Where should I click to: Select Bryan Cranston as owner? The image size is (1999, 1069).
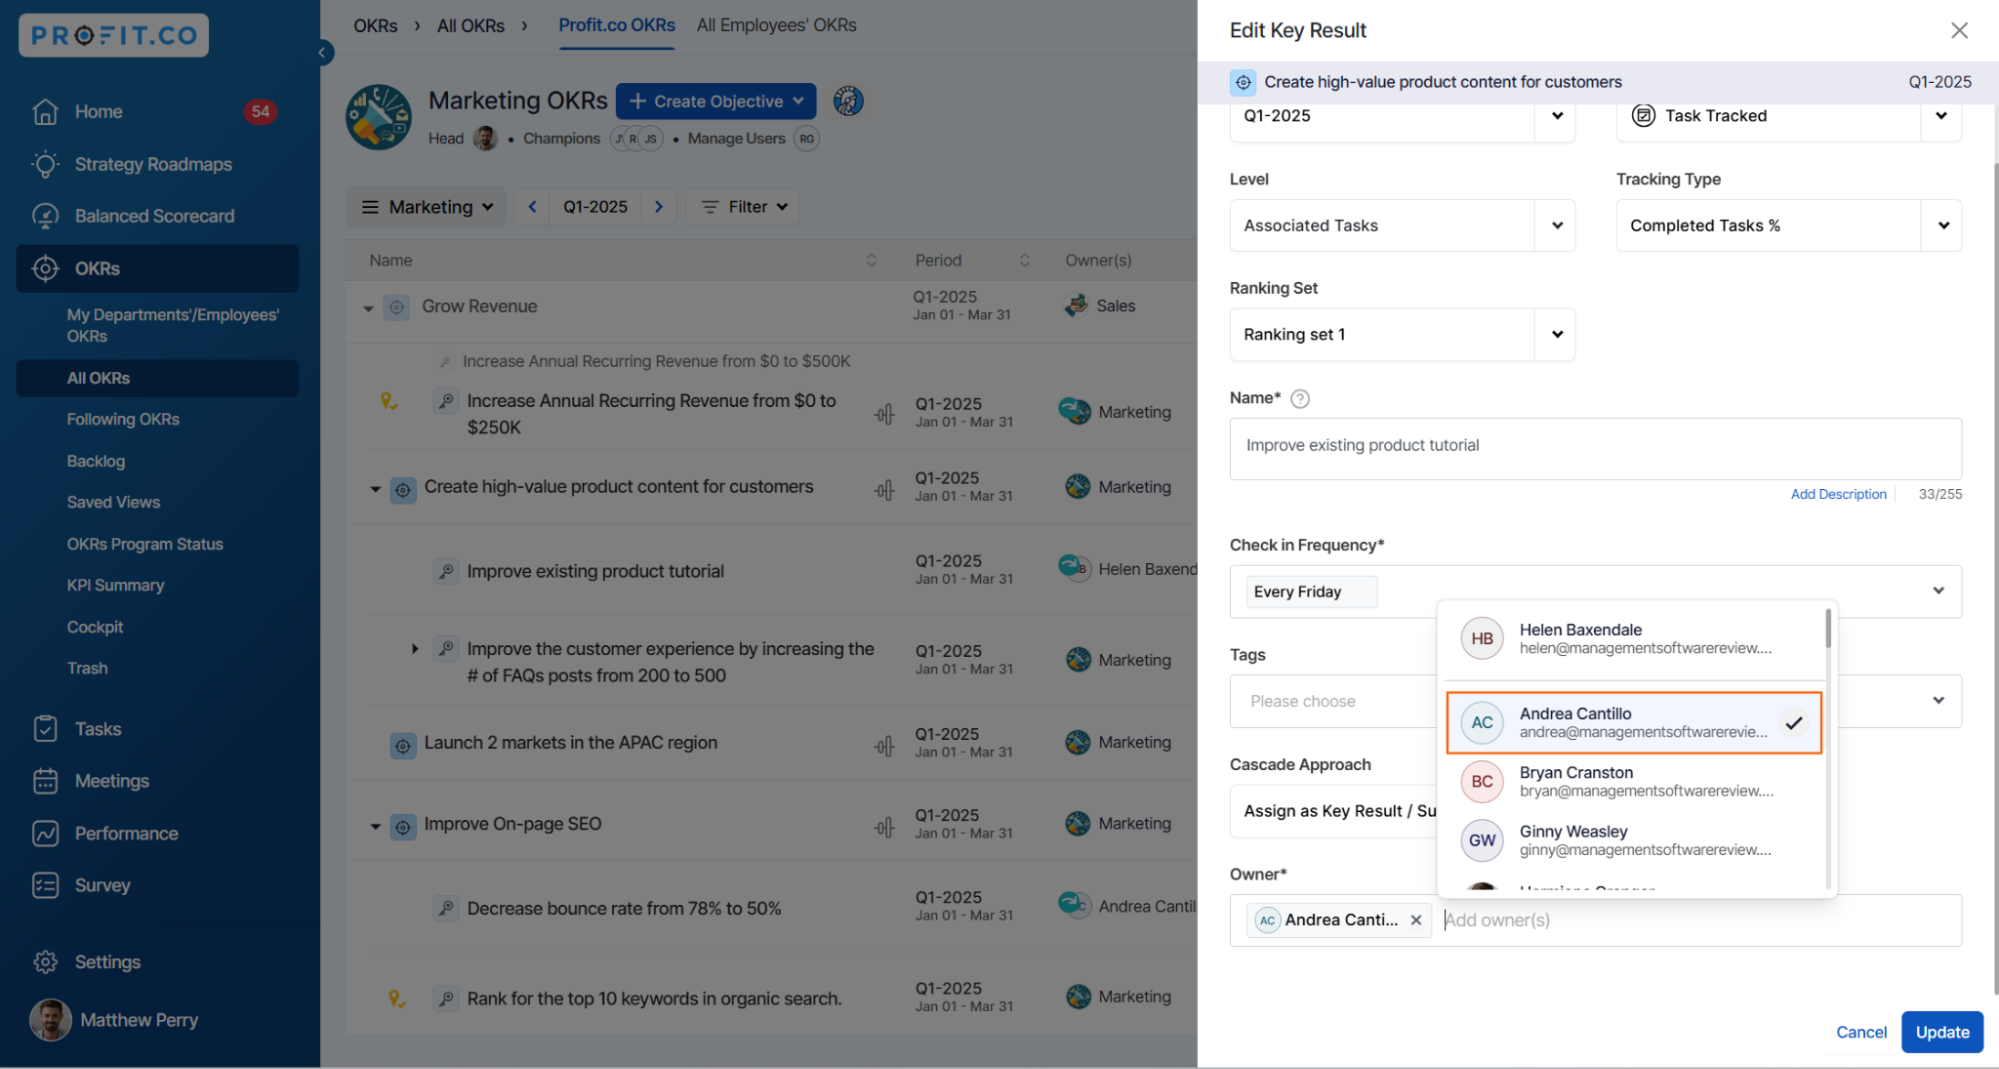click(x=1632, y=781)
